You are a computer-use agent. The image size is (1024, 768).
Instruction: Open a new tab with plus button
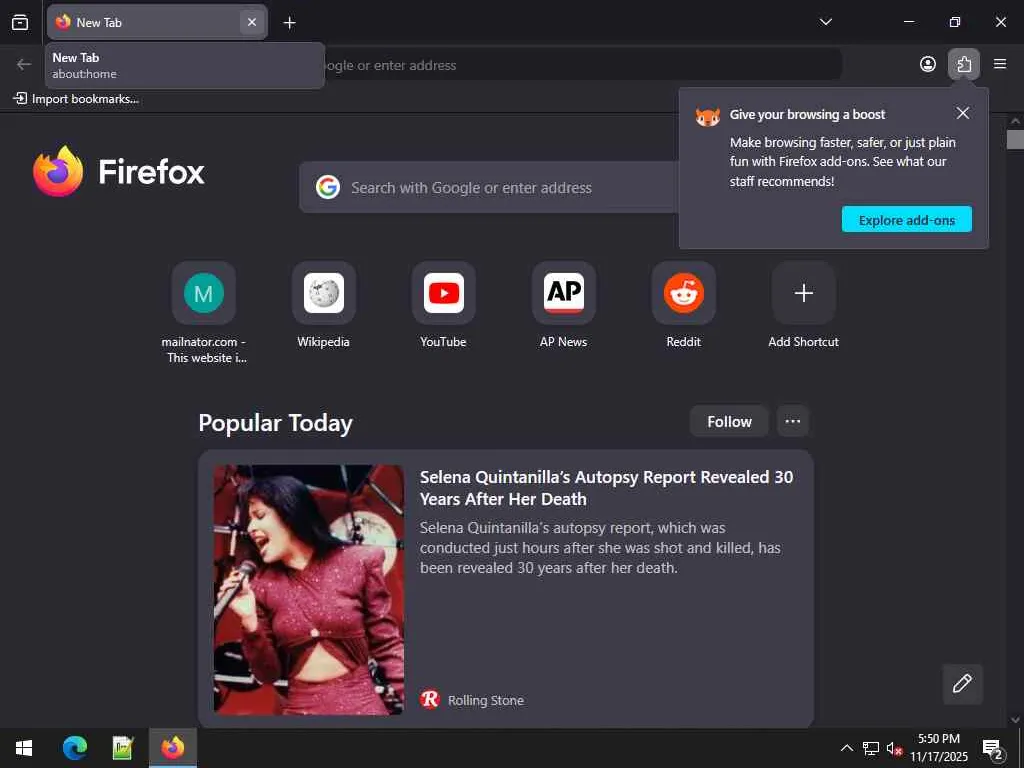(289, 23)
